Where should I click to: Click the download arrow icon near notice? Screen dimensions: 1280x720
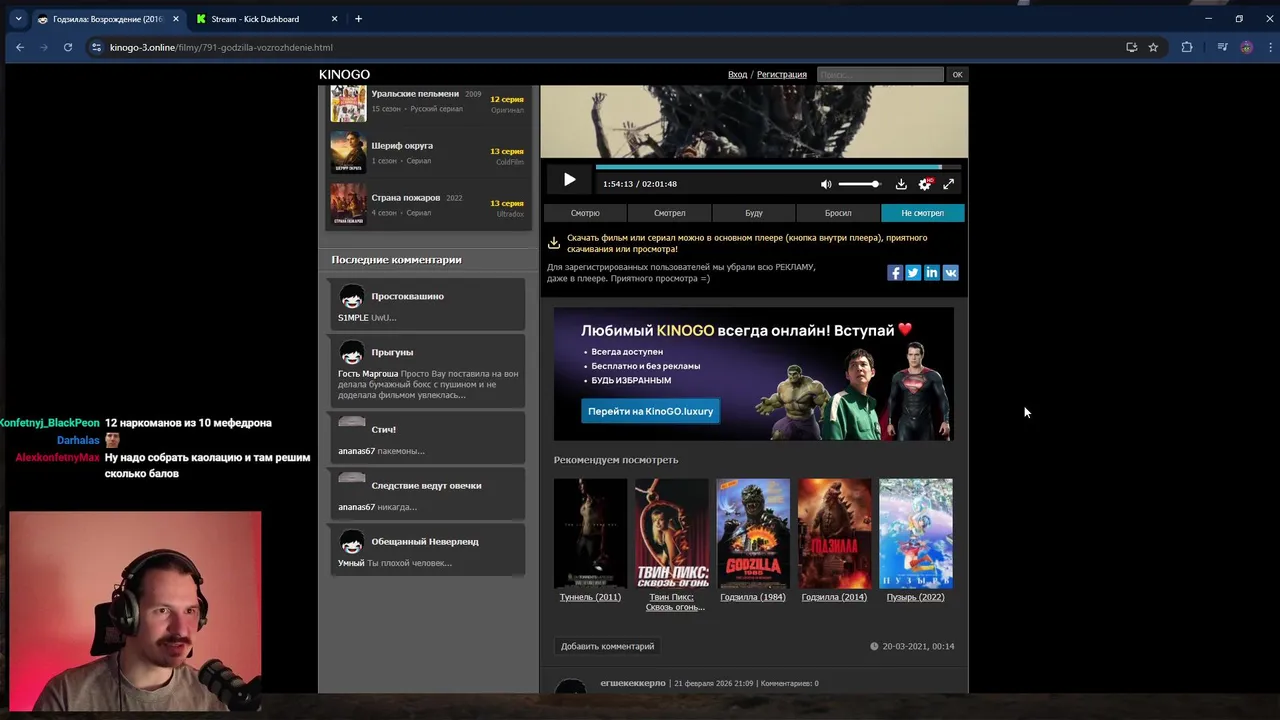coord(553,243)
